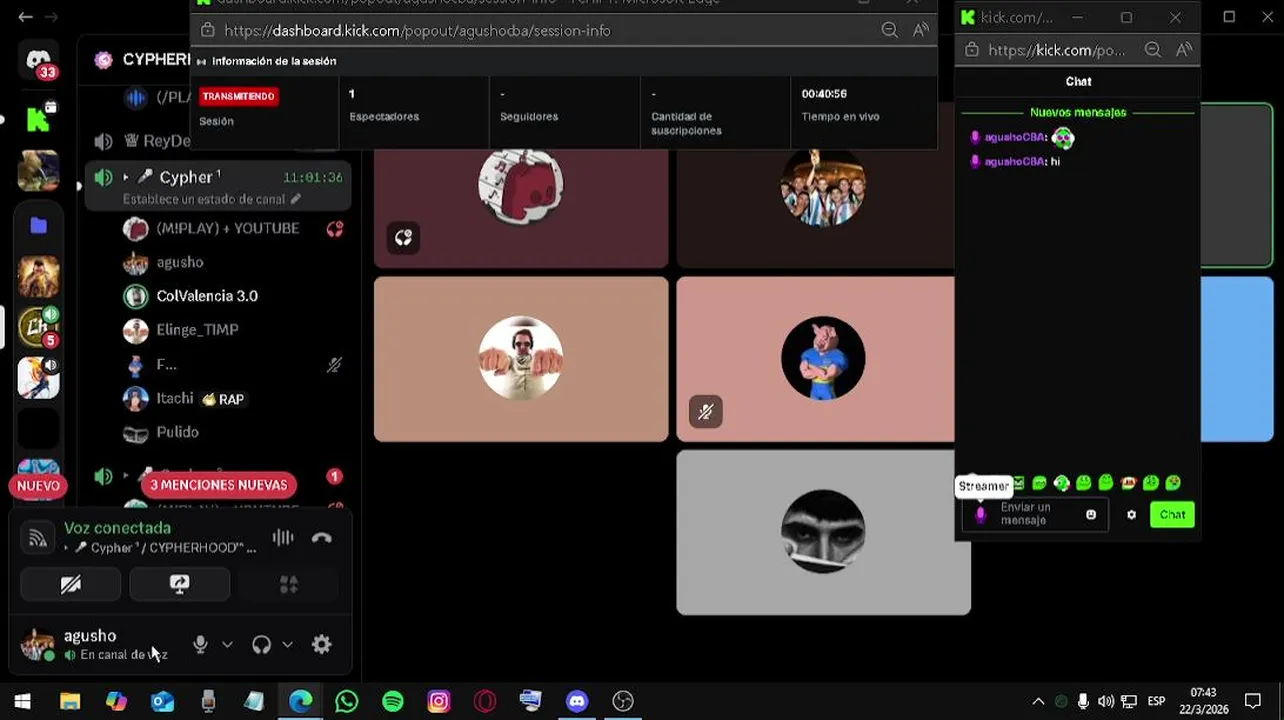Open Kick chat settings gear
This screenshot has height=720, width=1284.
(x=1131, y=515)
